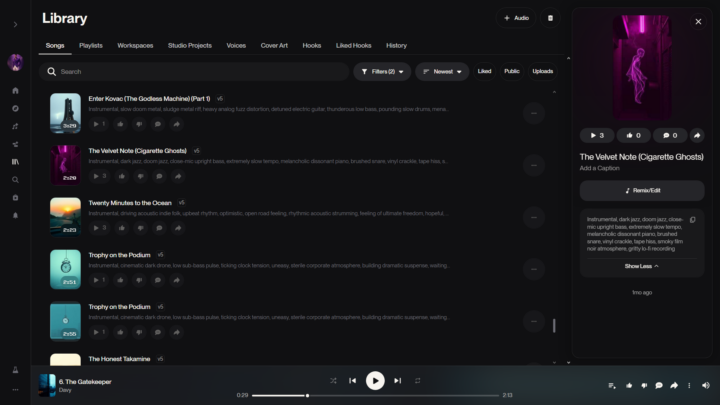
Task: Open comments on The Velvet Note list row
Action: (x=158, y=176)
